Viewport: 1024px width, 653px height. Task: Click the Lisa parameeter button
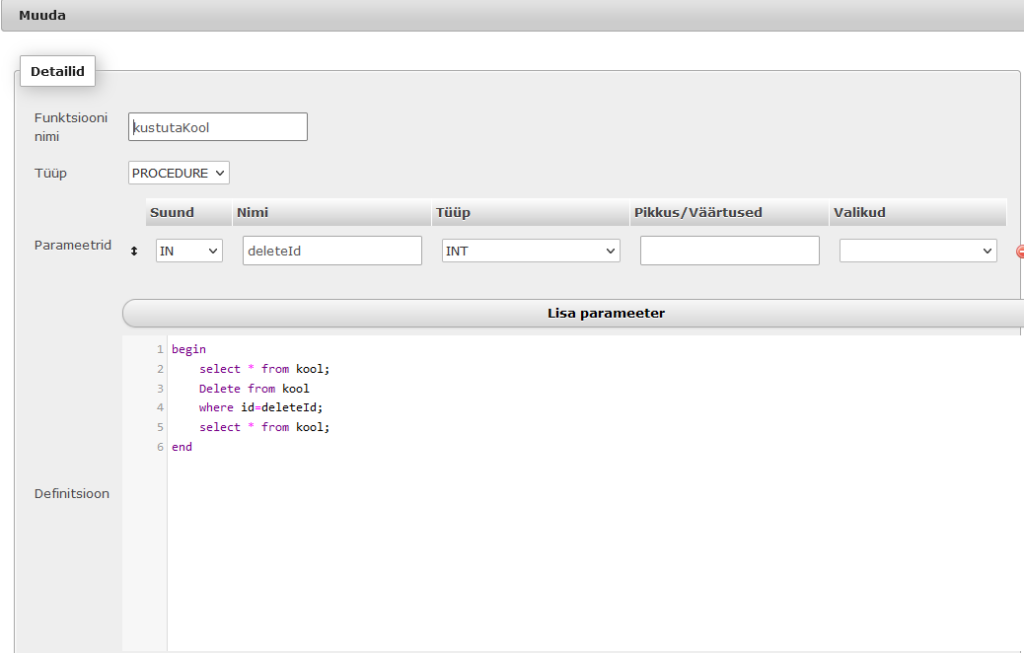pos(573,313)
